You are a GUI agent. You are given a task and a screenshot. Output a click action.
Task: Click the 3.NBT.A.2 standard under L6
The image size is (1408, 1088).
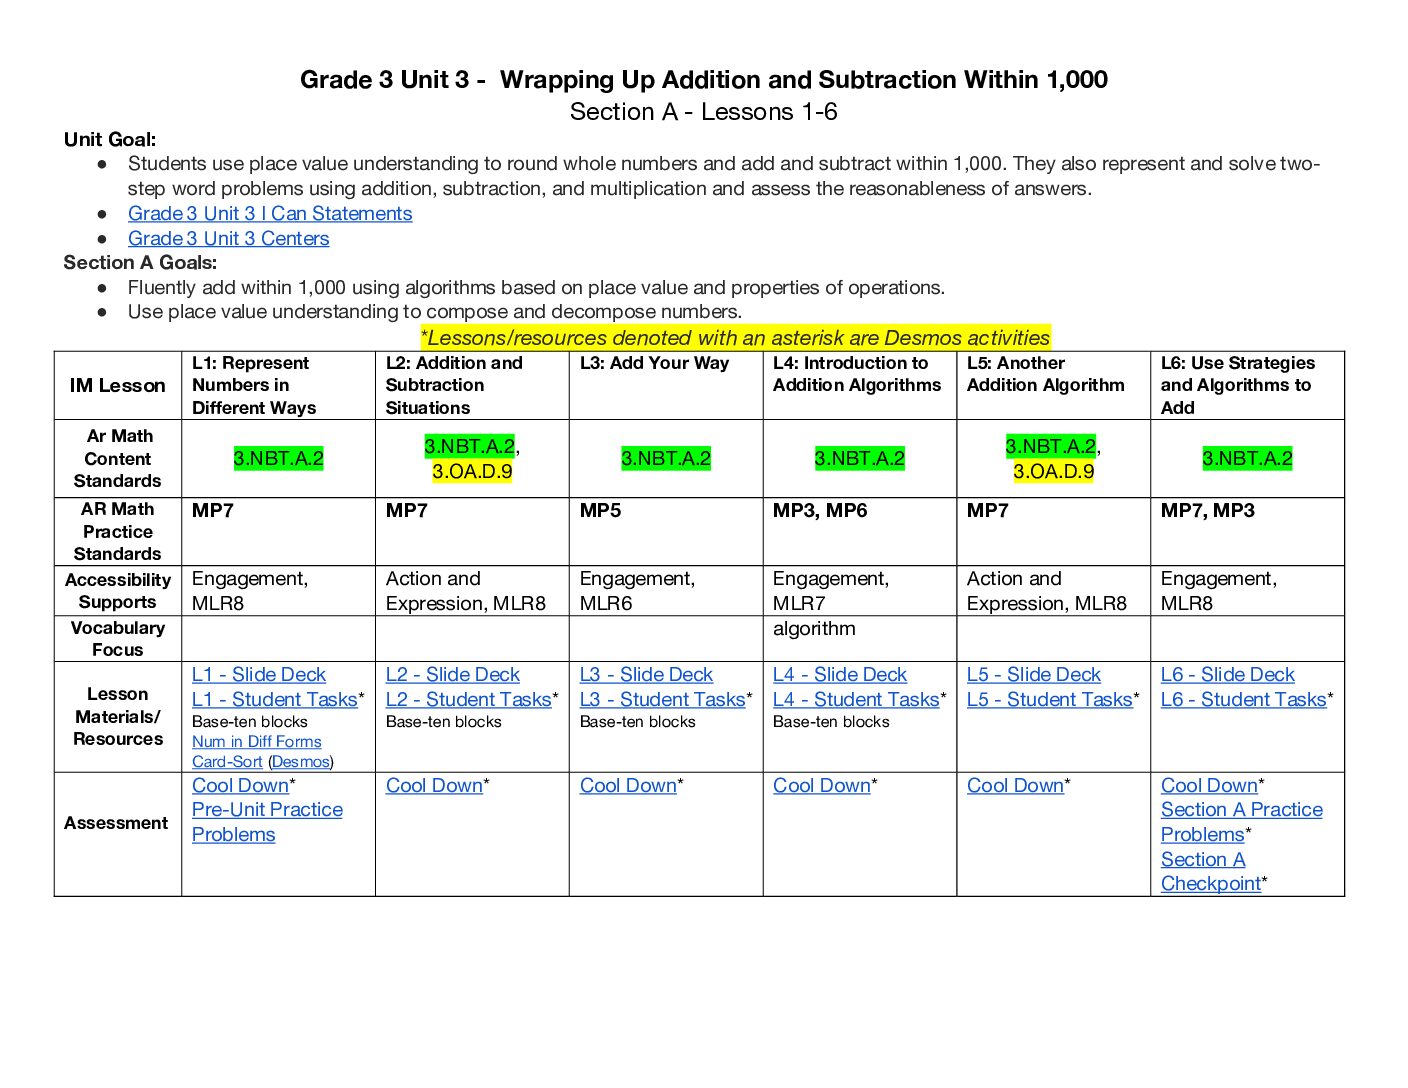pos(1247,459)
